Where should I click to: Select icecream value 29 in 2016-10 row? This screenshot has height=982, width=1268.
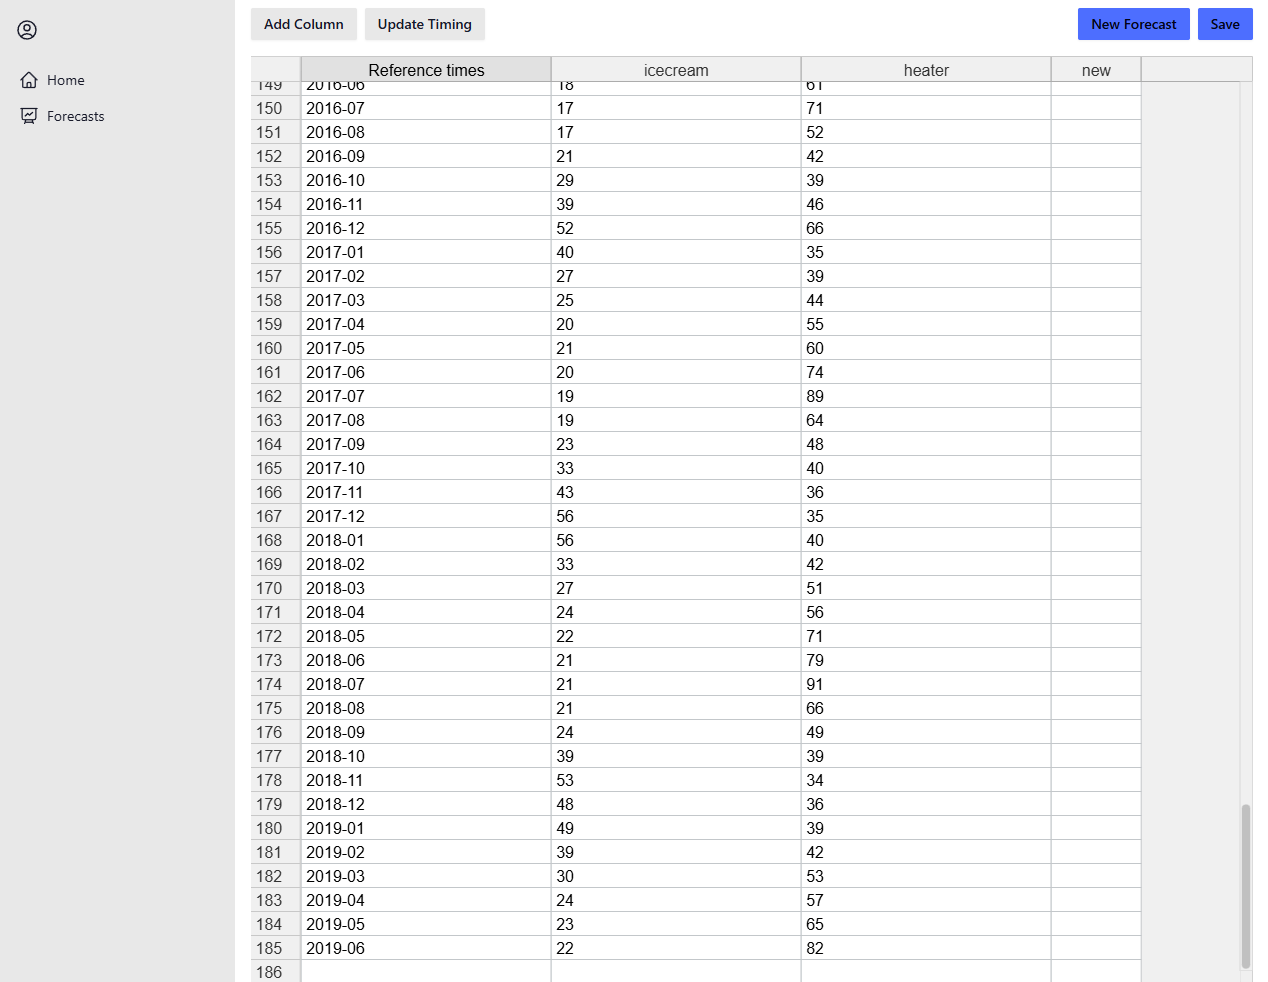pyautogui.click(x=676, y=180)
